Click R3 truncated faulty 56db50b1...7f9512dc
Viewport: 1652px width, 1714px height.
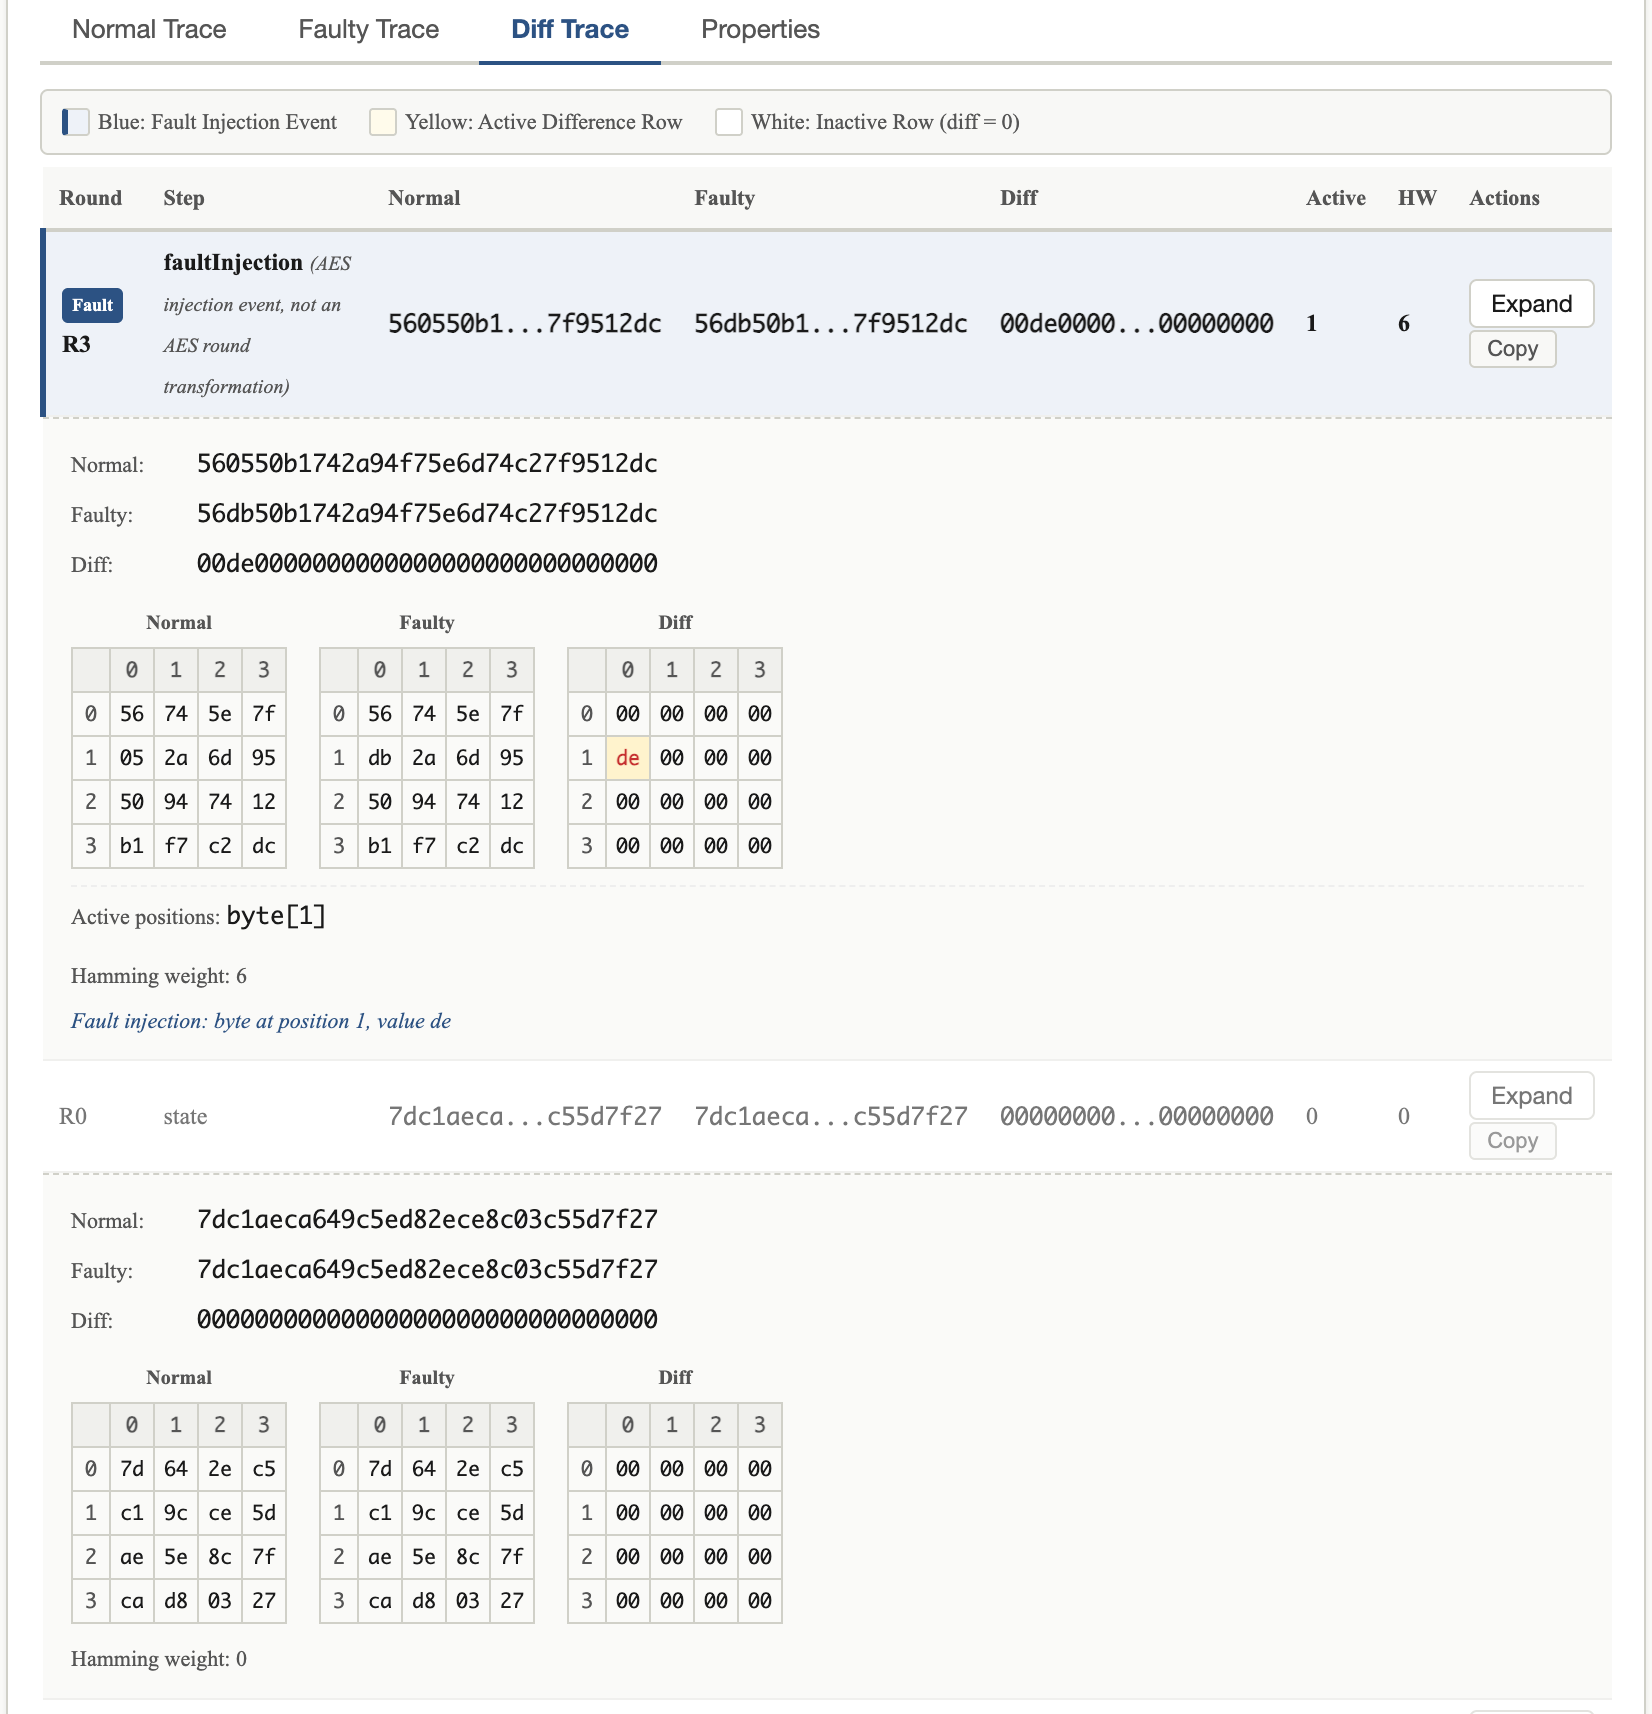coord(830,323)
